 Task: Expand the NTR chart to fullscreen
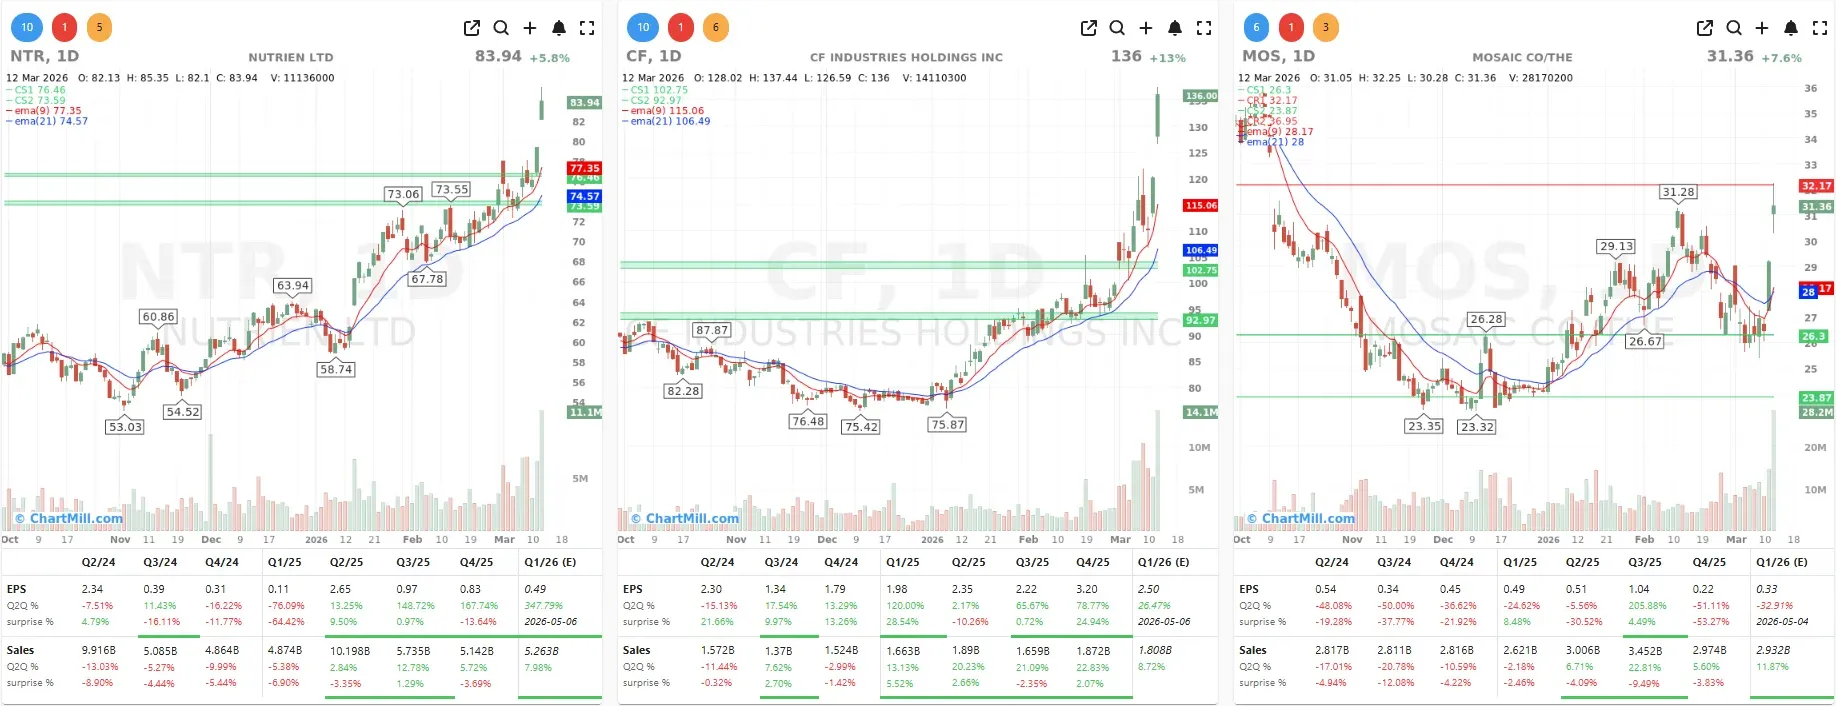pos(588,28)
